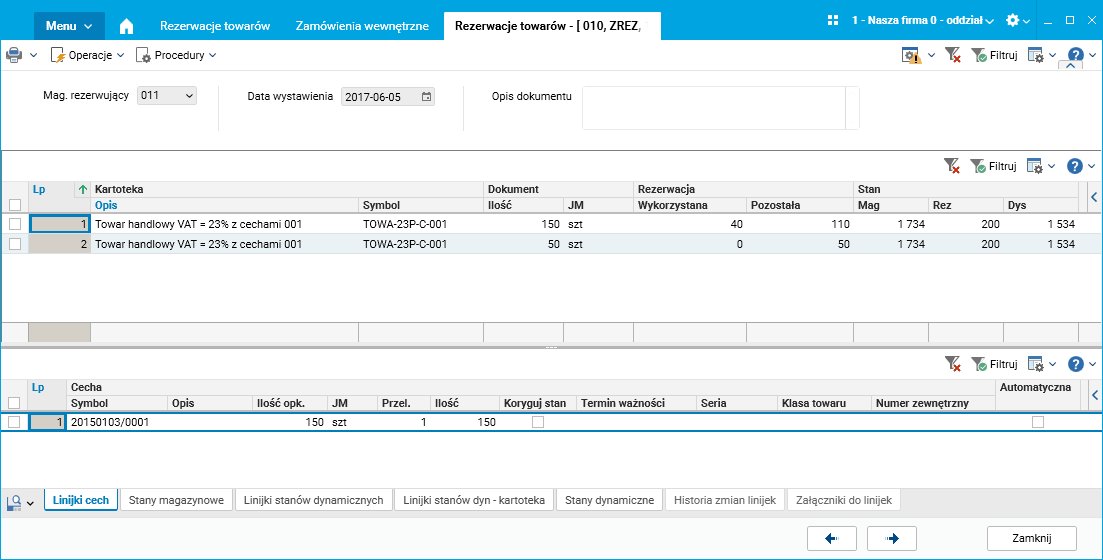Expand the print options arrow
Screen dimensions: 1103x560
point(33,56)
